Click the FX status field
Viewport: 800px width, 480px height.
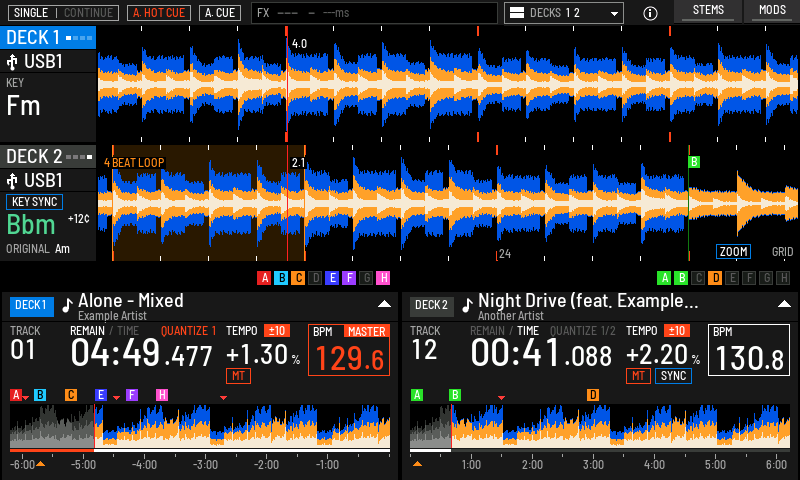(x=374, y=13)
